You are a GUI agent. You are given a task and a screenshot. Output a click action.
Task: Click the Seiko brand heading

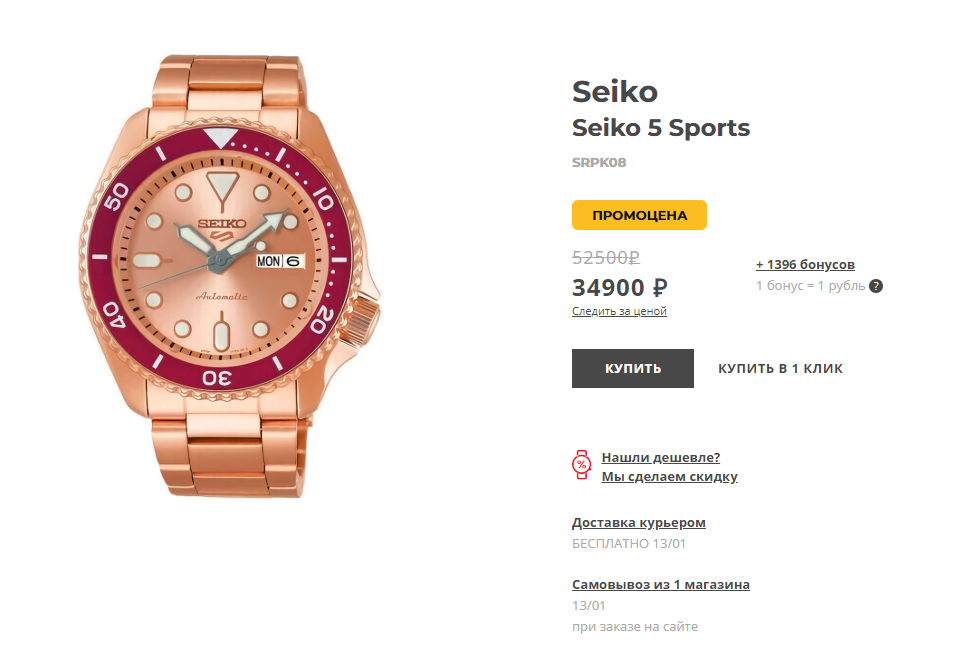[614, 92]
